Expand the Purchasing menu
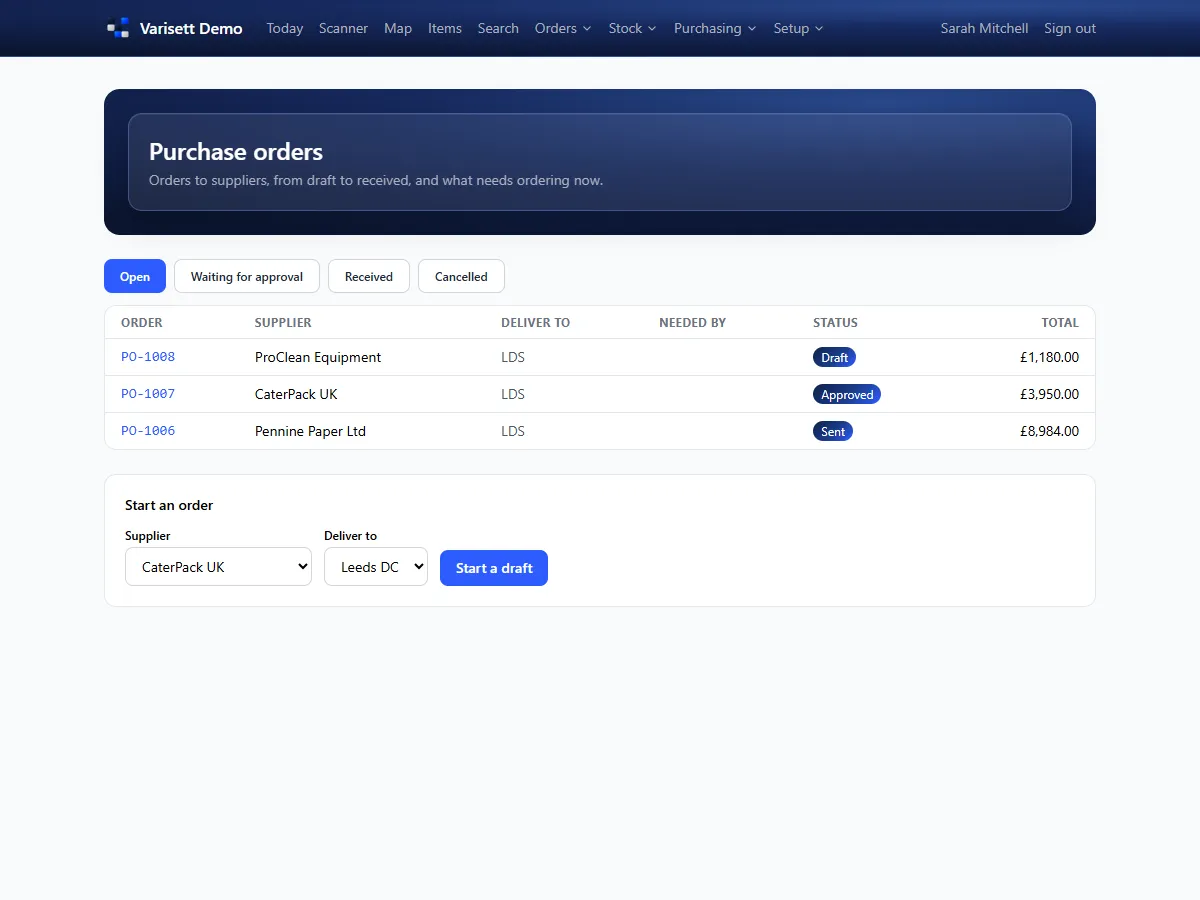 point(715,28)
